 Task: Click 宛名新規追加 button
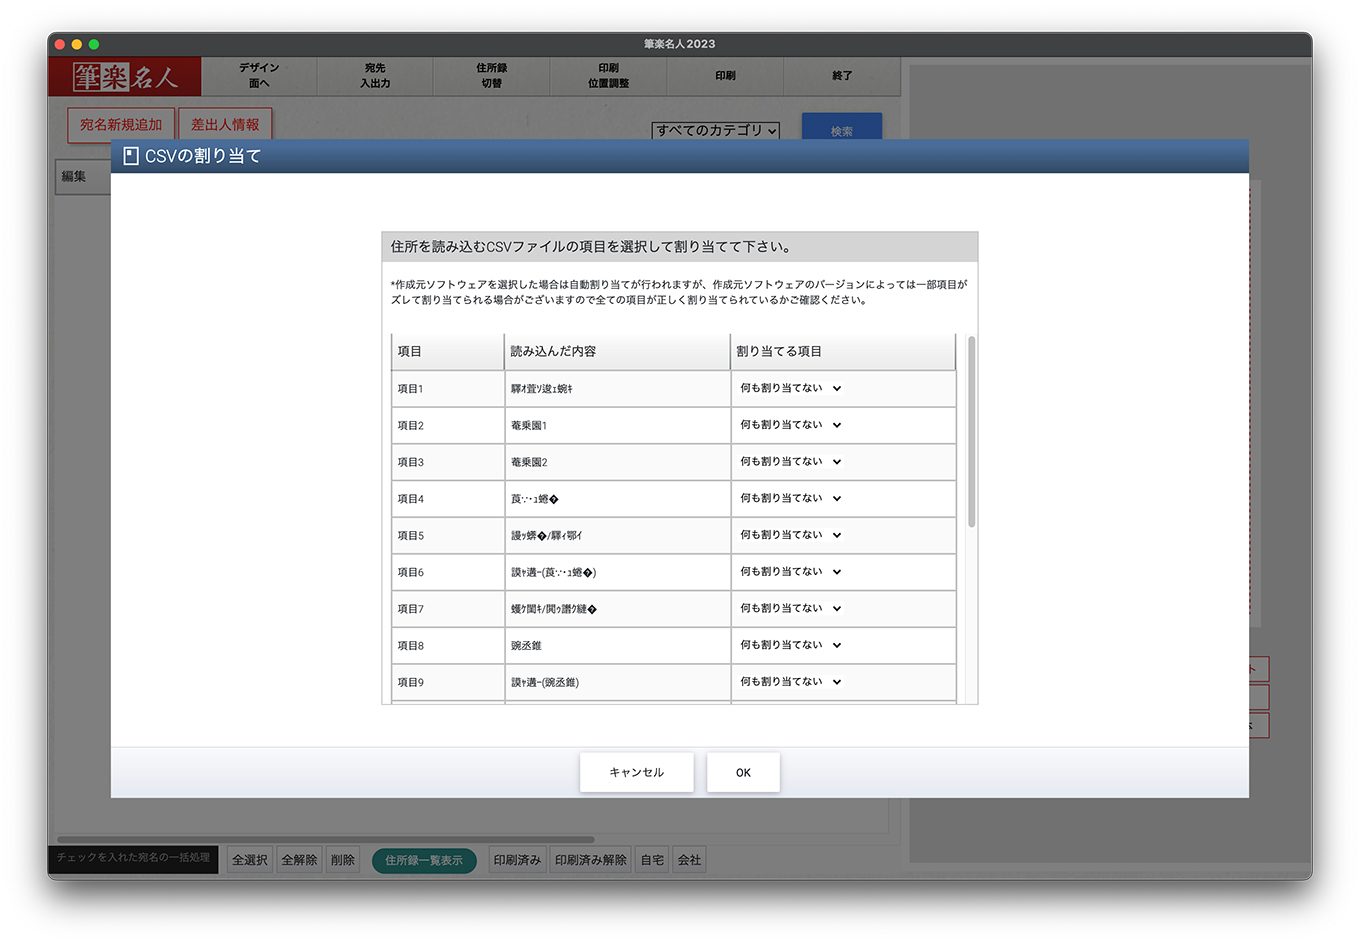121,125
